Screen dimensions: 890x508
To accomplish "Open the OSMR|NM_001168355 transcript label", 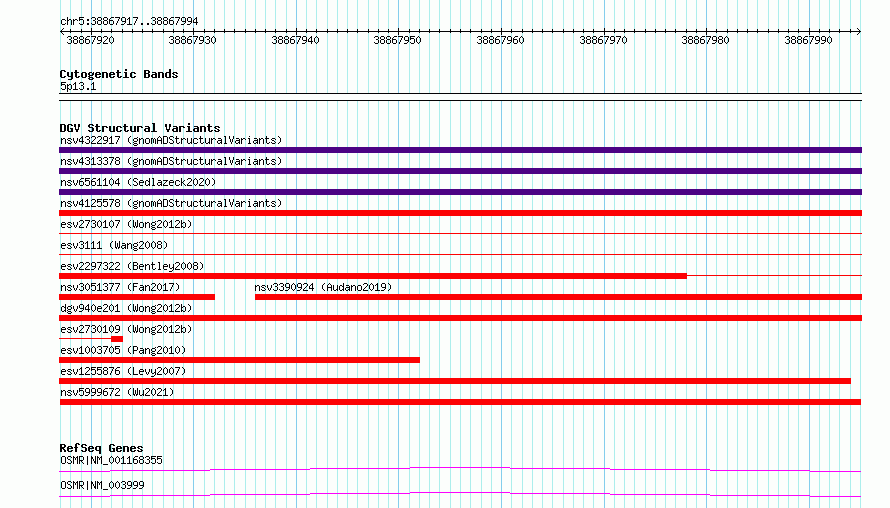I will (x=111, y=460).
